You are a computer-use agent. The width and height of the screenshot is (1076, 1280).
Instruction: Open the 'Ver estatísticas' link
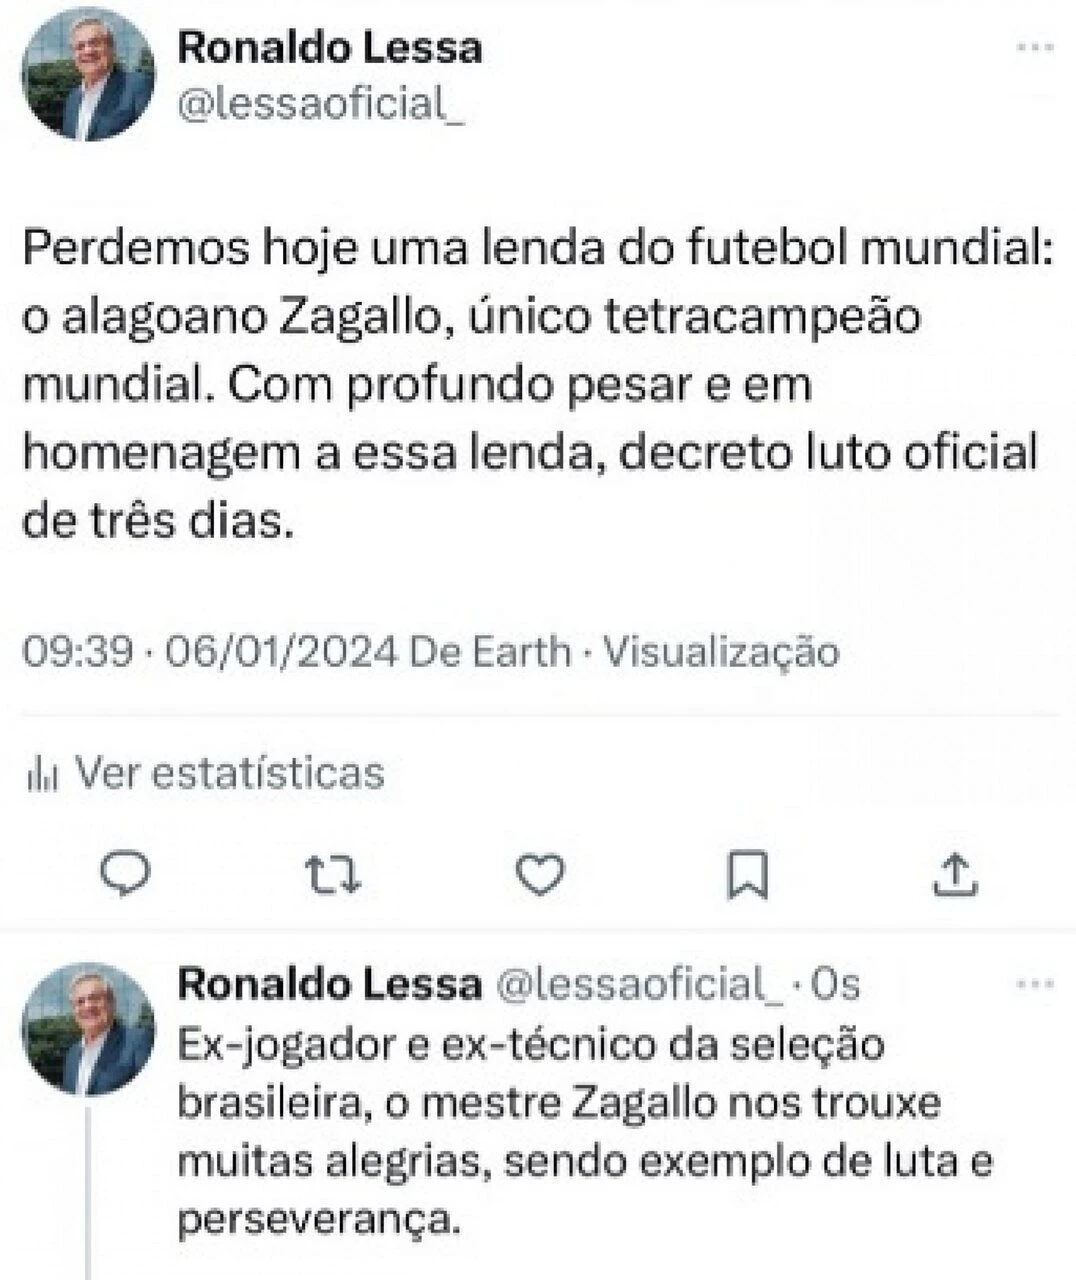[230, 773]
